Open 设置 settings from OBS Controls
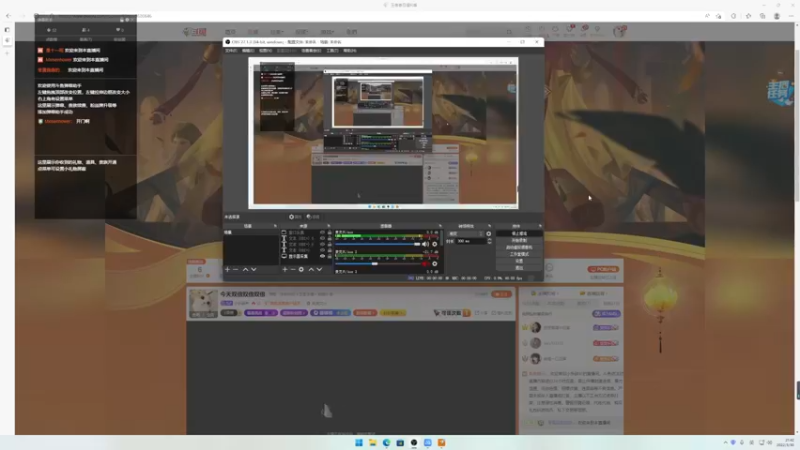 click(519, 261)
